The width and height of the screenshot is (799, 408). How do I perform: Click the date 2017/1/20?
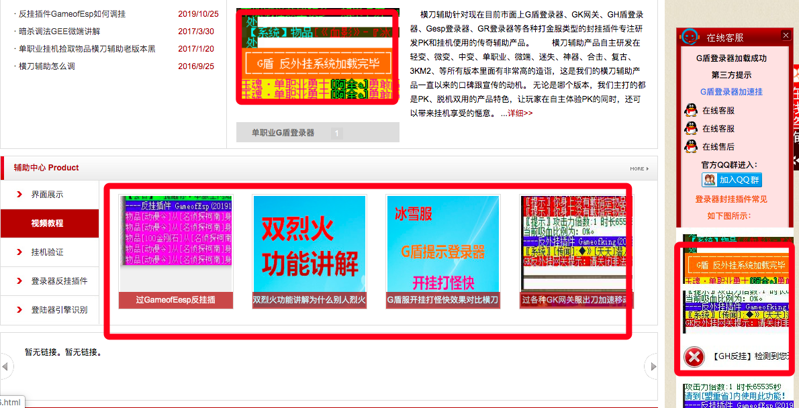[196, 49]
